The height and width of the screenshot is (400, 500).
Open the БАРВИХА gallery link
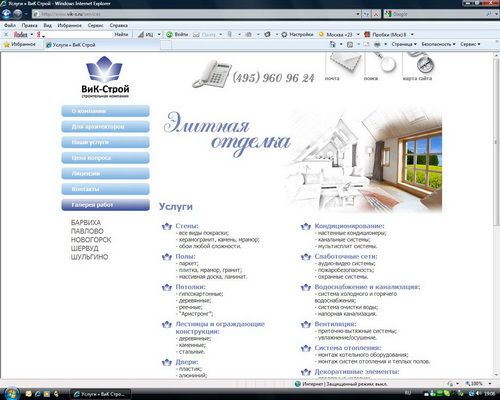click(86, 222)
